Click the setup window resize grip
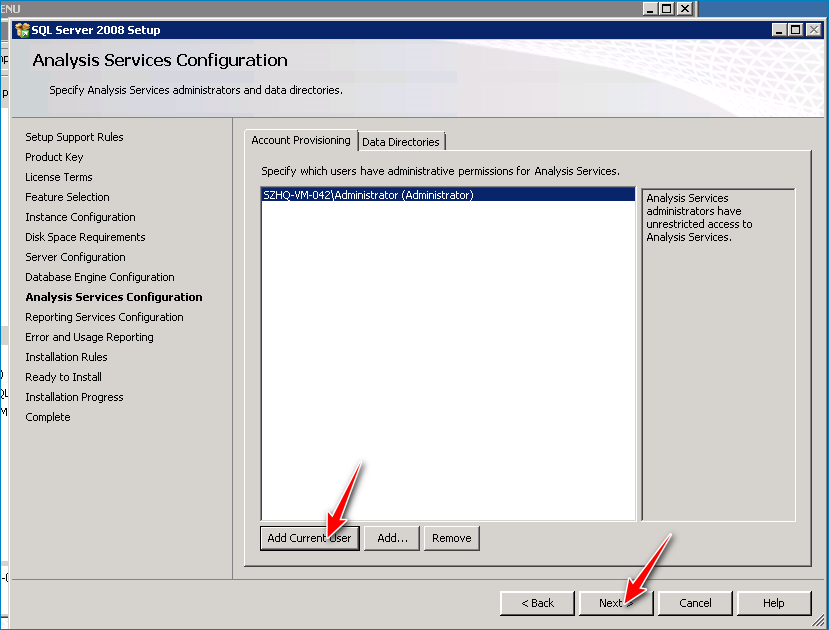This screenshot has width=829, height=630. pyautogui.click(x=817, y=620)
